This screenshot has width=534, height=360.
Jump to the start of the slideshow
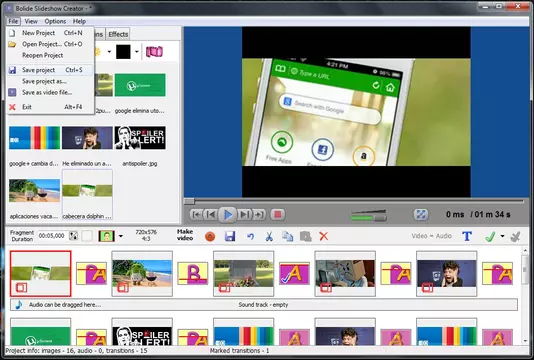tap(196, 215)
